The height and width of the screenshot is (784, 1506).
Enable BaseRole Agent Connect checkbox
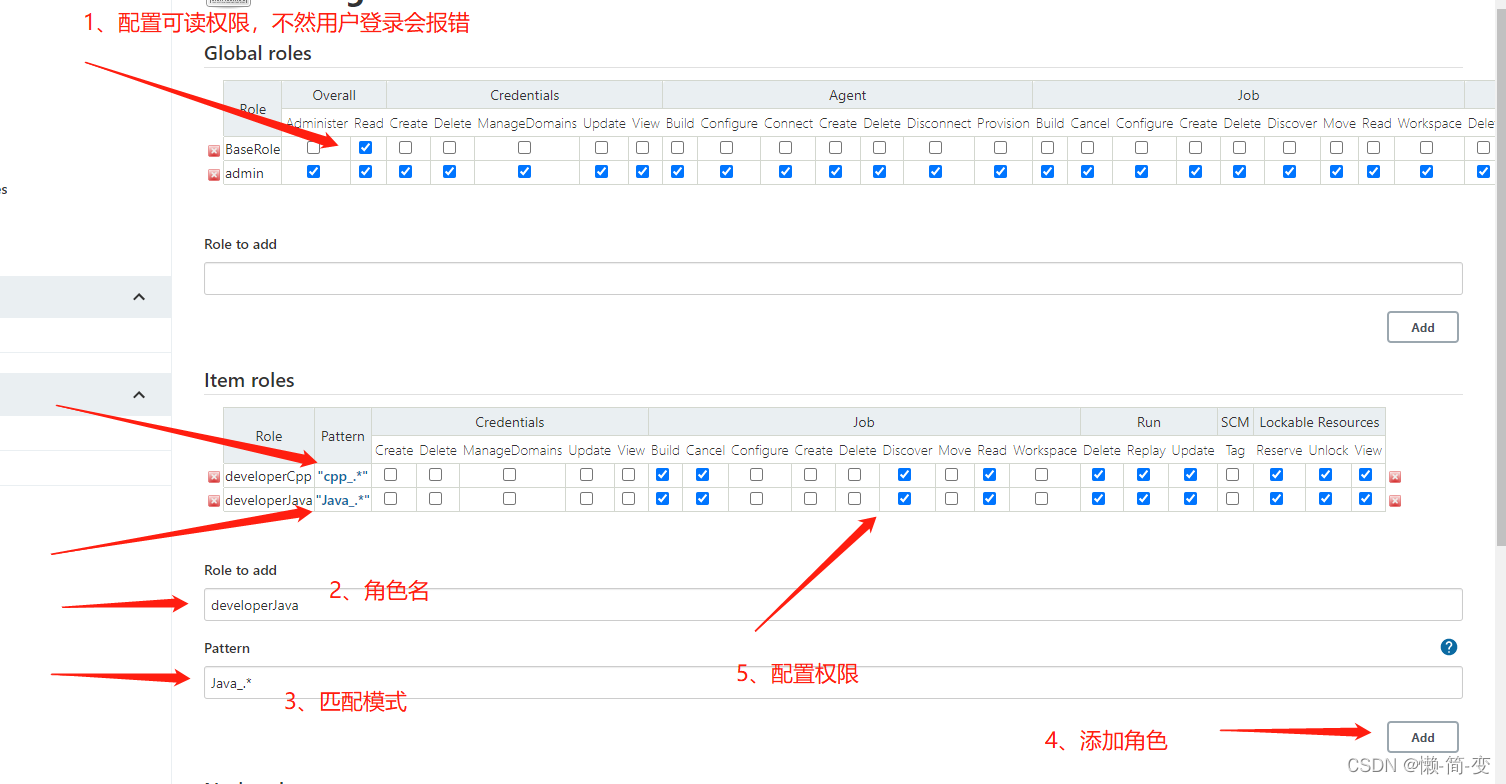point(786,147)
